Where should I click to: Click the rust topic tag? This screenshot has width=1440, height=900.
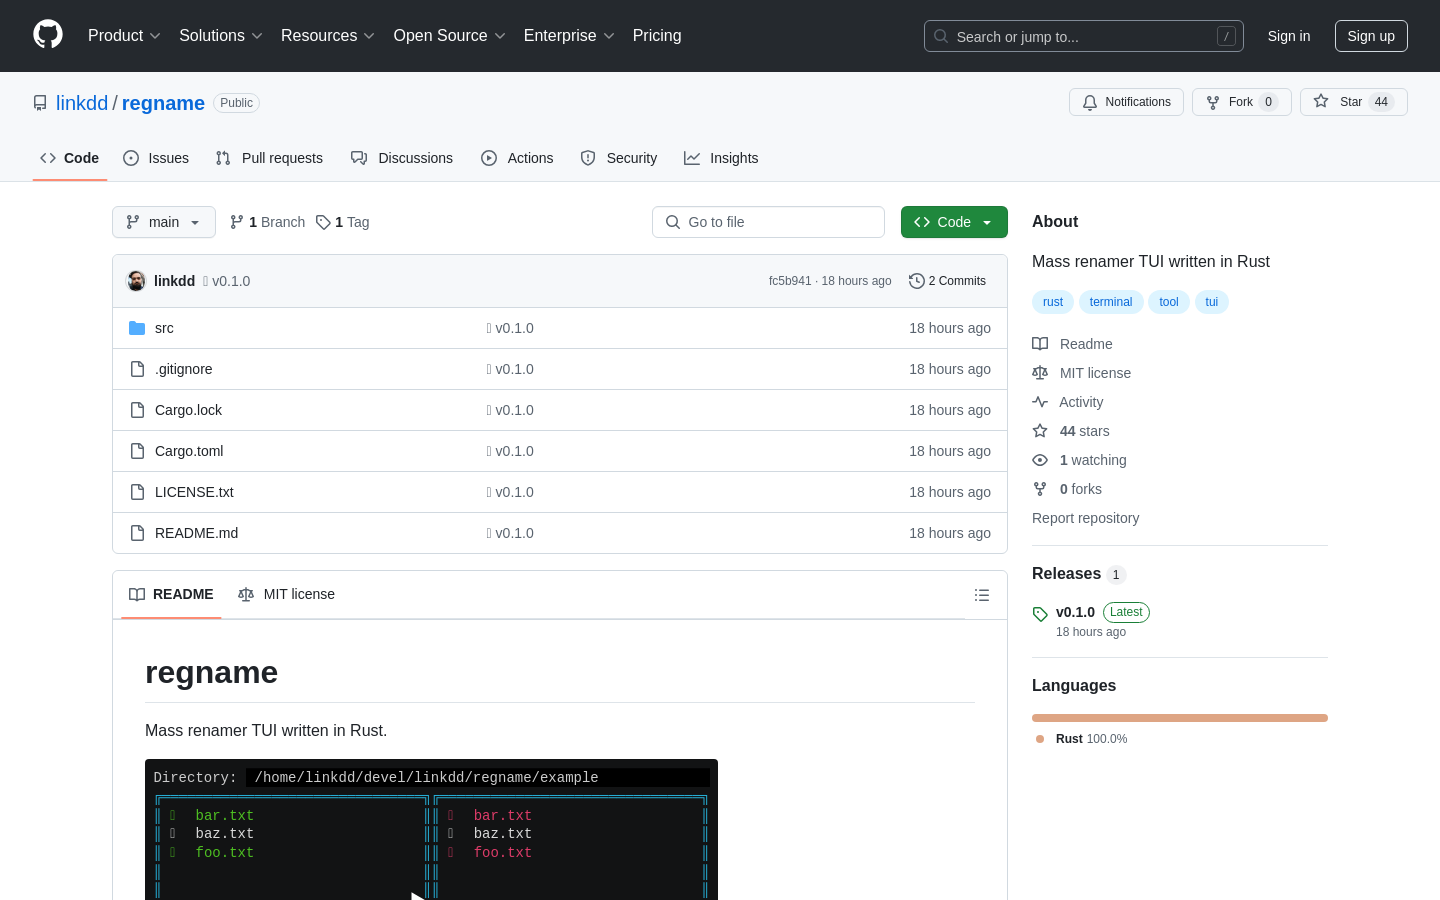click(x=1053, y=302)
